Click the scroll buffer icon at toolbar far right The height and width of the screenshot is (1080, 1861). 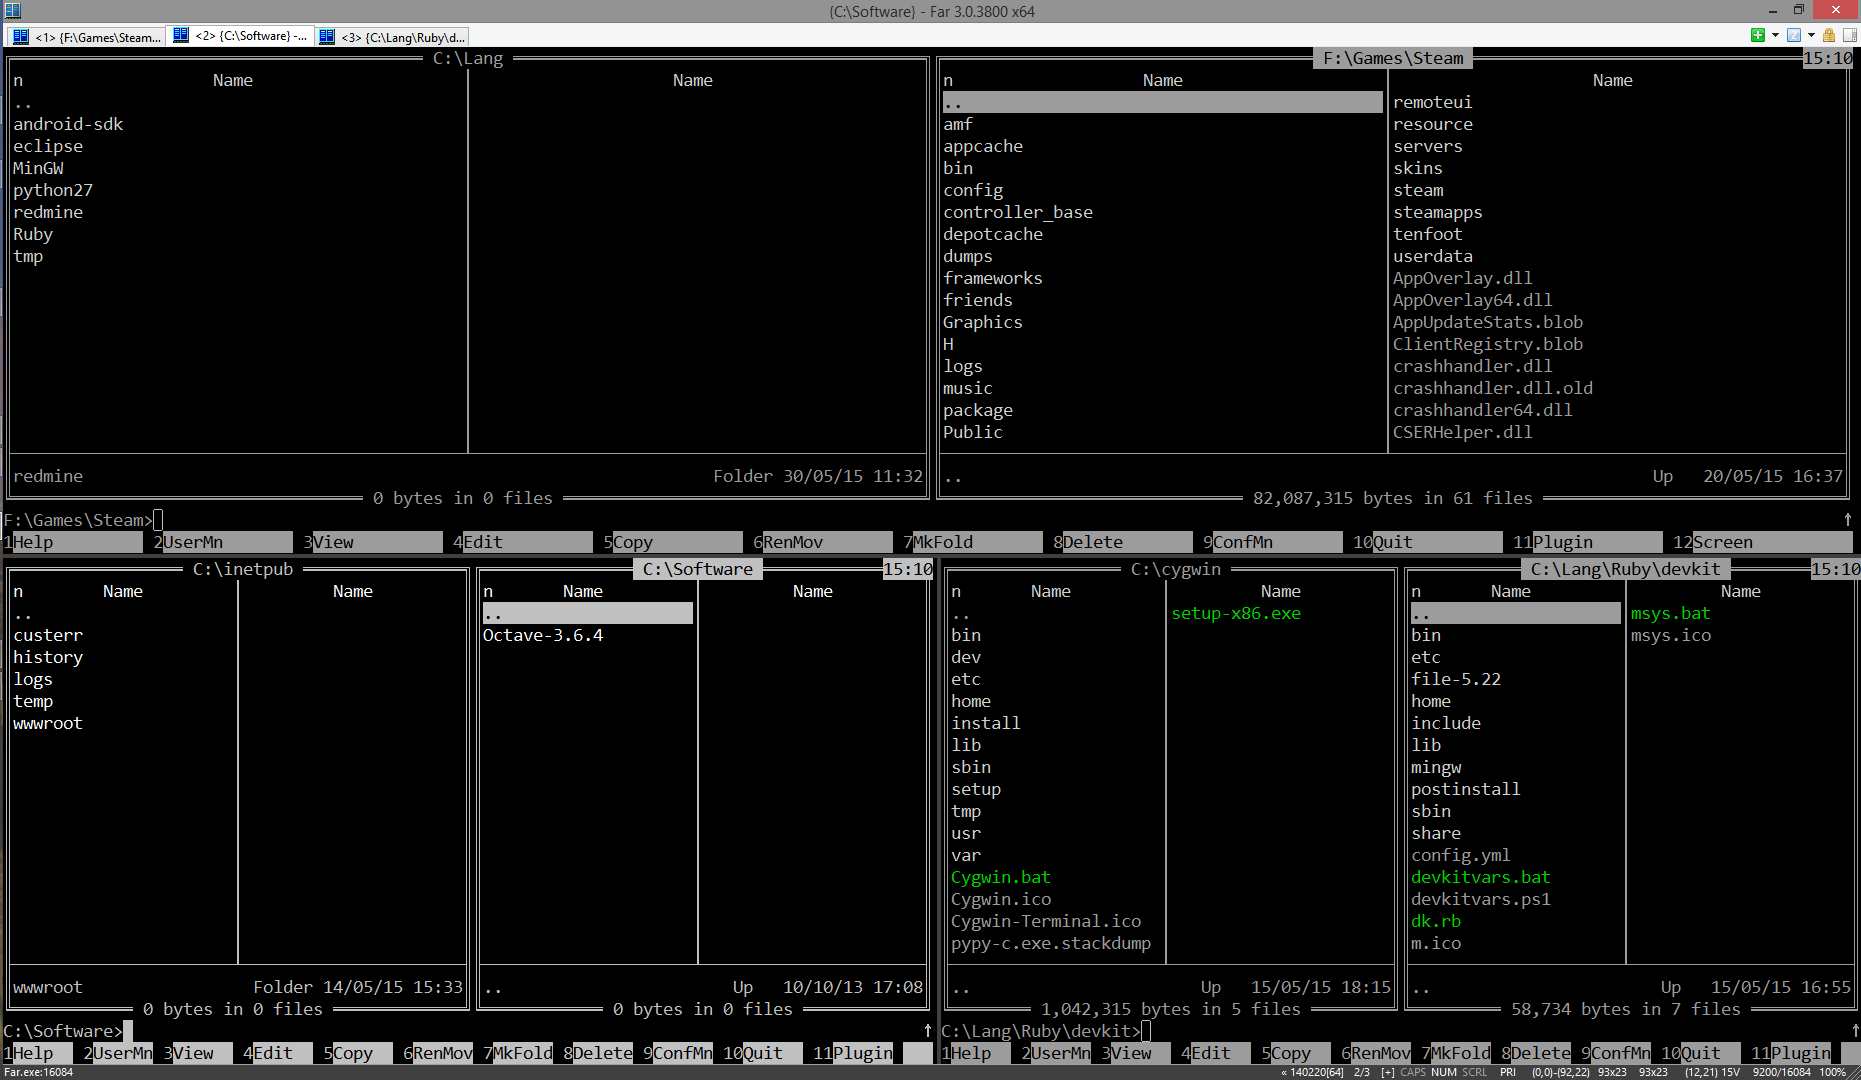1849,35
